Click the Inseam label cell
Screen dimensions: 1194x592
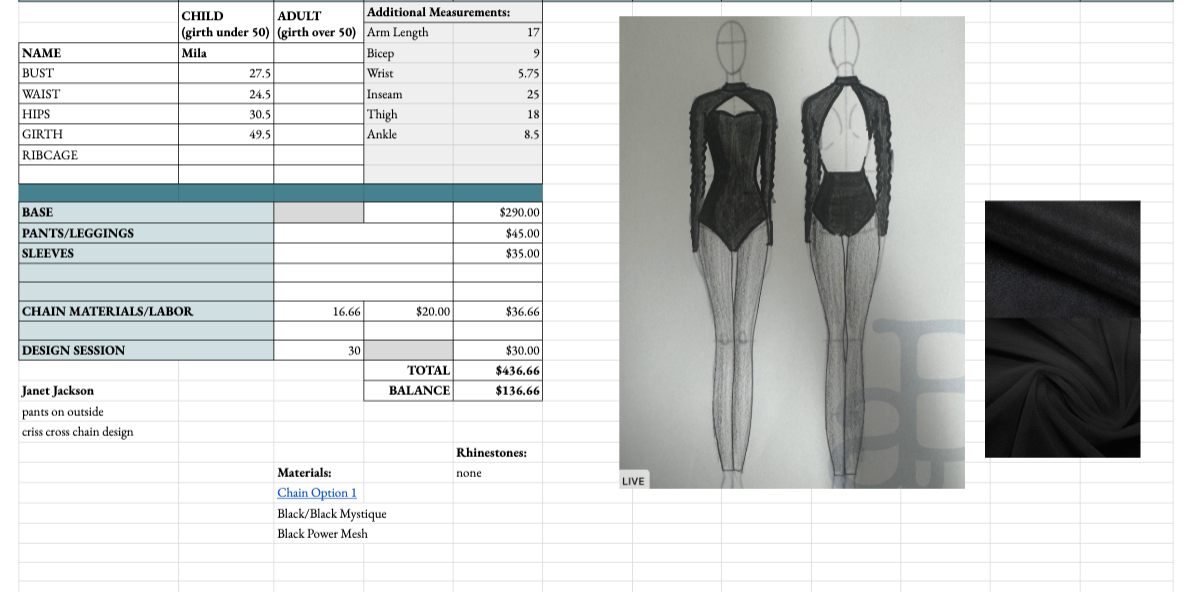pos(408,94)
